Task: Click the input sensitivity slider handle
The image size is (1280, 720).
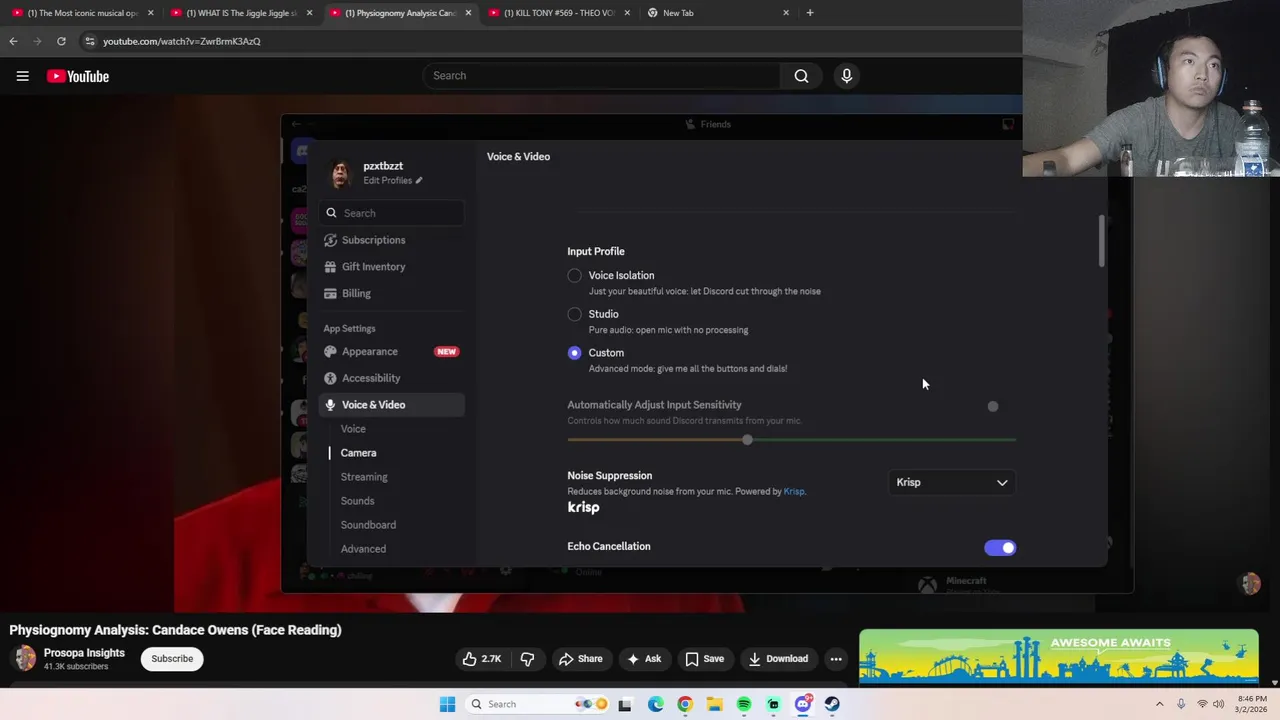Action: (747, 440)
